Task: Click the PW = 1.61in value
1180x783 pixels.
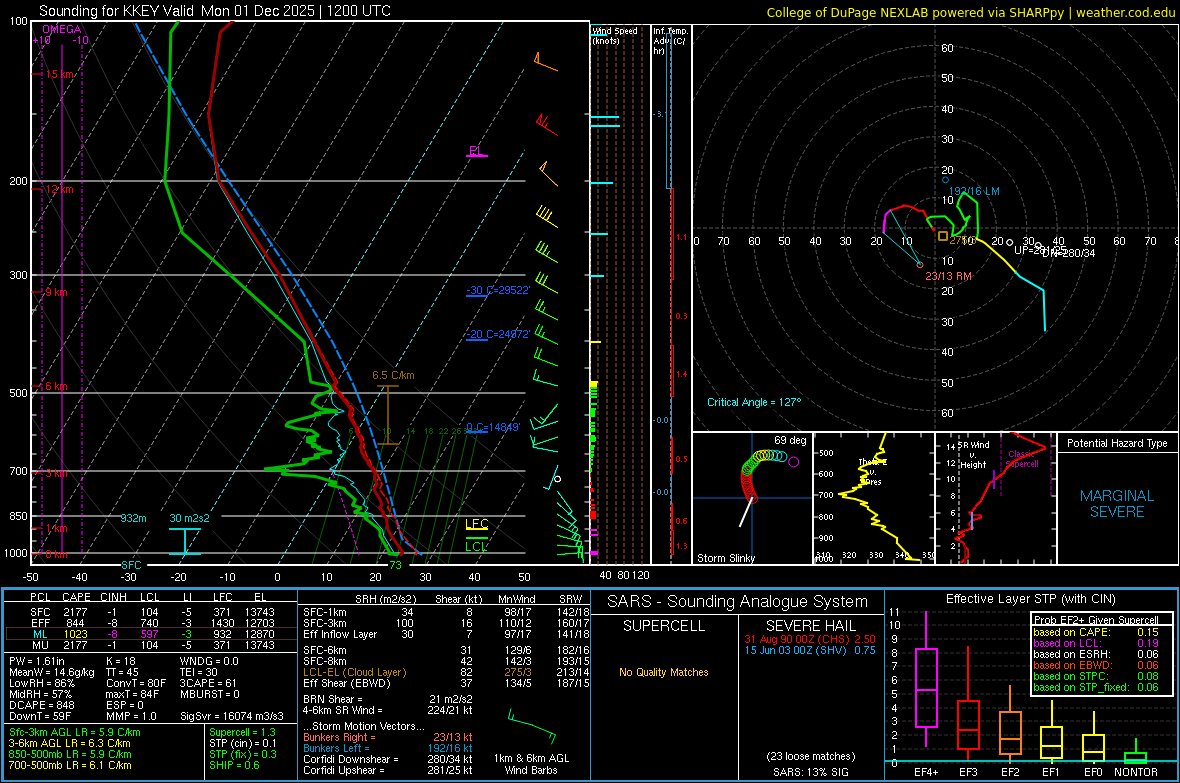Action: tap(37, 661)
